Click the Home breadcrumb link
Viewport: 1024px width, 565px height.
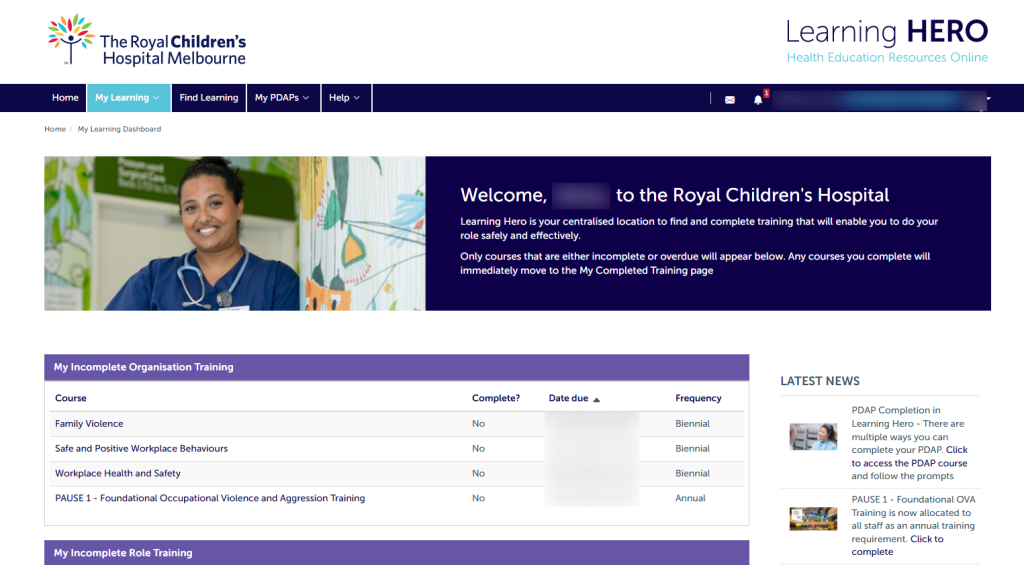[x=55, y=129]
